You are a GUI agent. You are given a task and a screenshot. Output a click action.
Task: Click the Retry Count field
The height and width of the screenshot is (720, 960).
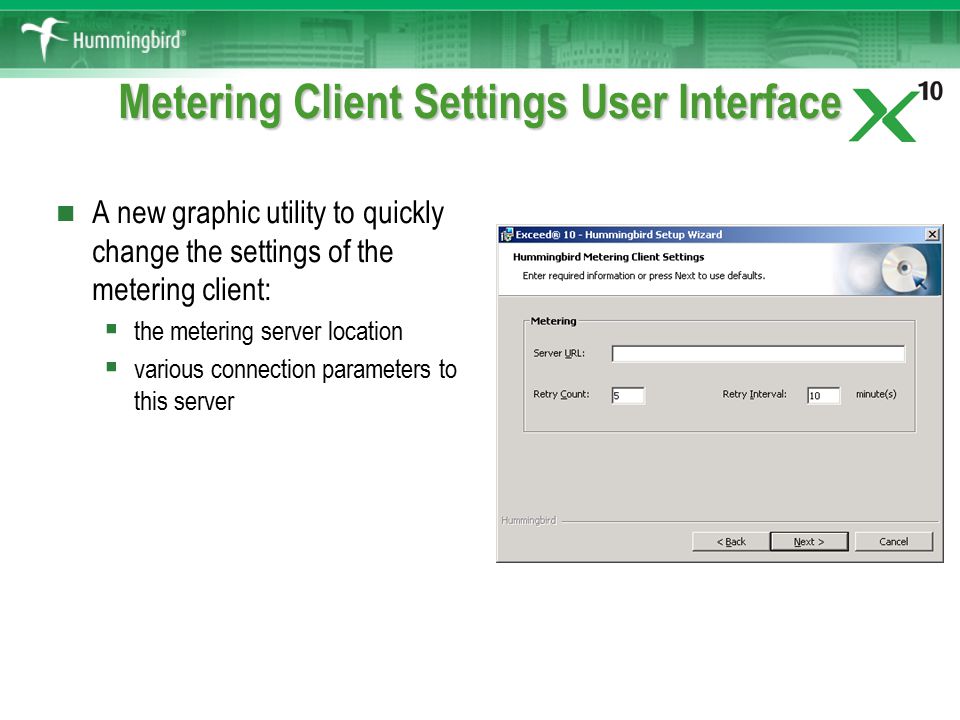[x=628, y=396]
